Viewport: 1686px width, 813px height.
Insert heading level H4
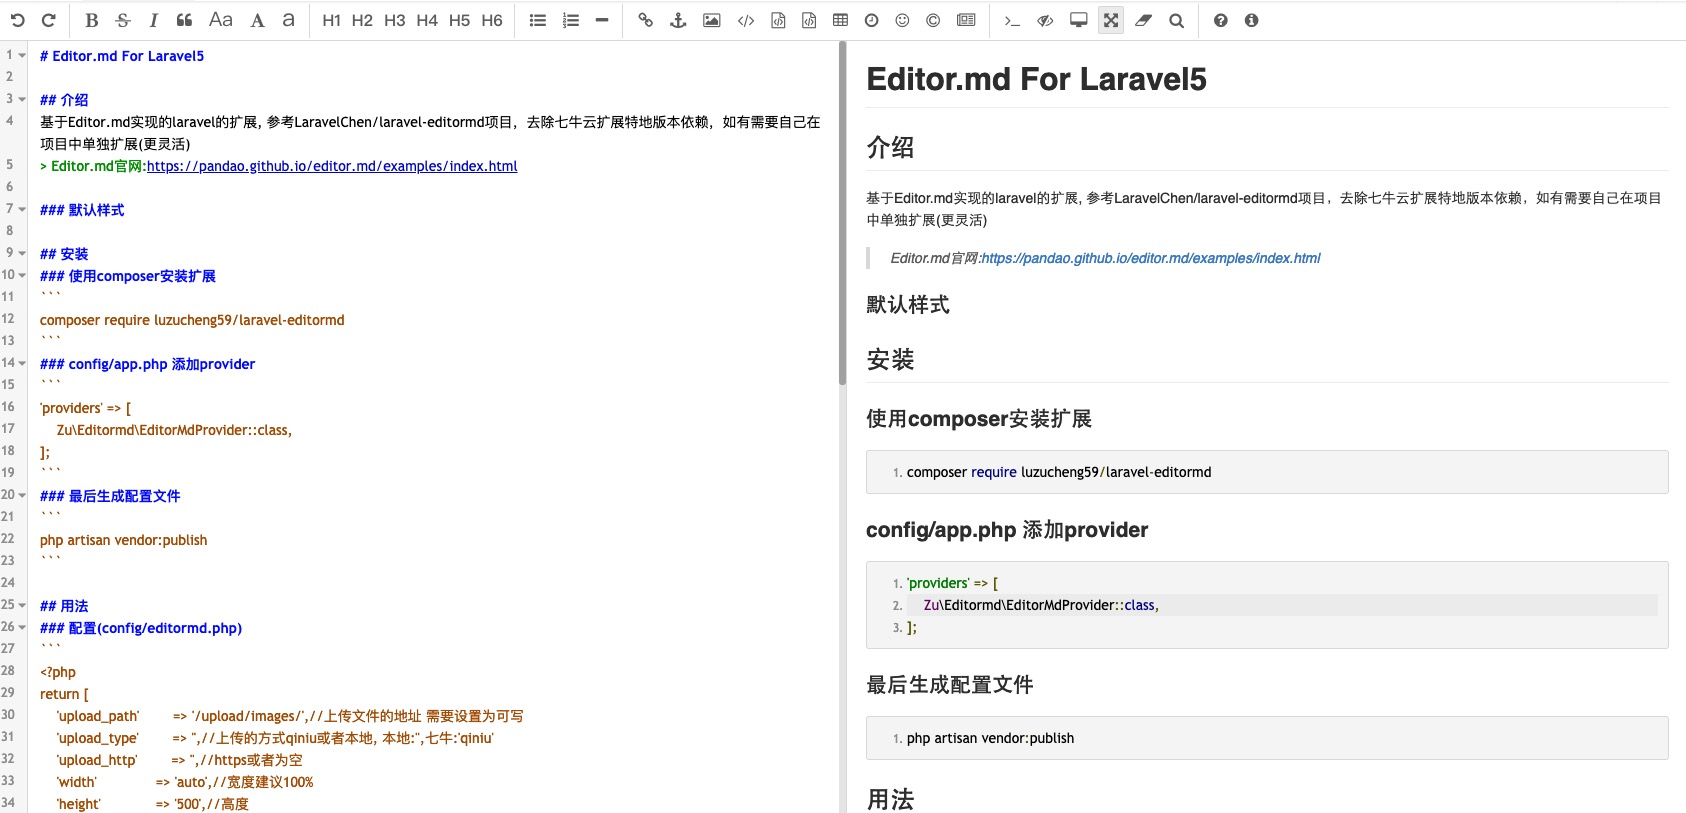pyautogui.click(x=427, y=20)
